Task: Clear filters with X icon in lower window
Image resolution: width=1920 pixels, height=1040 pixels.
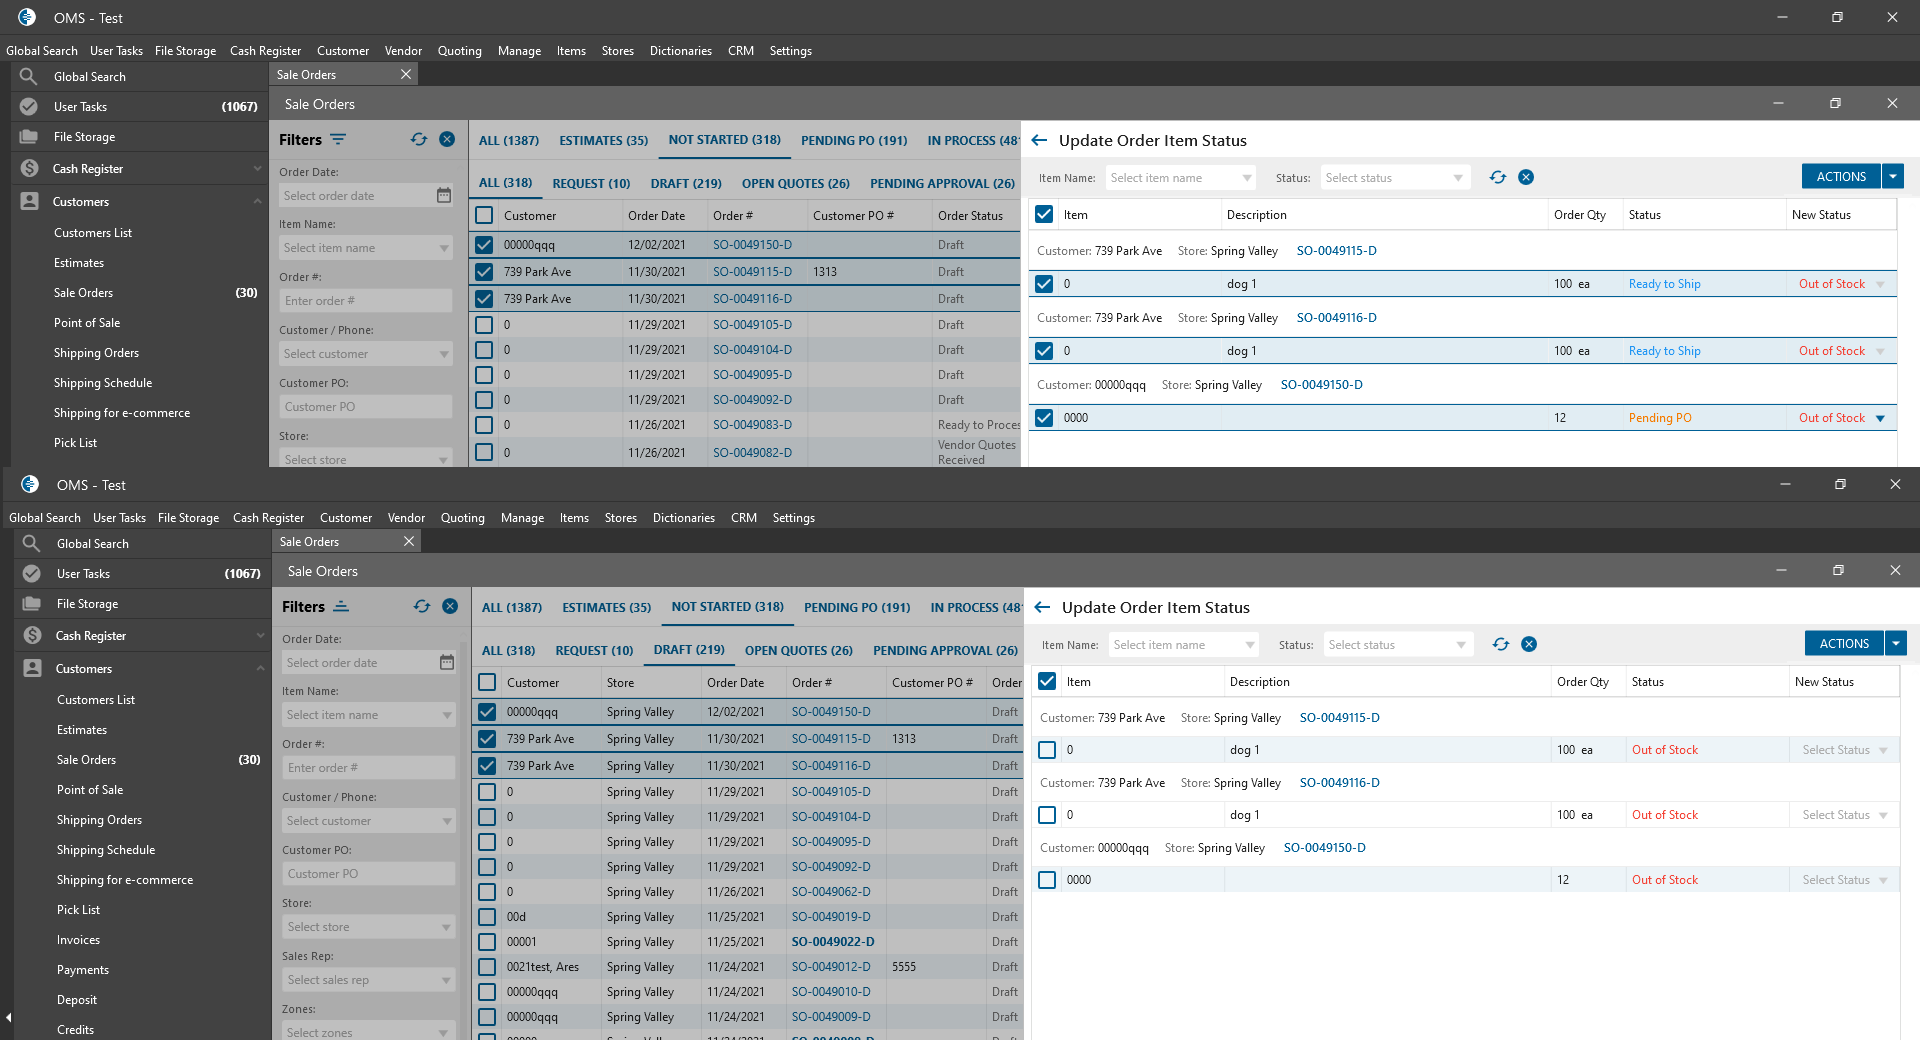Action: coord(450,606)
